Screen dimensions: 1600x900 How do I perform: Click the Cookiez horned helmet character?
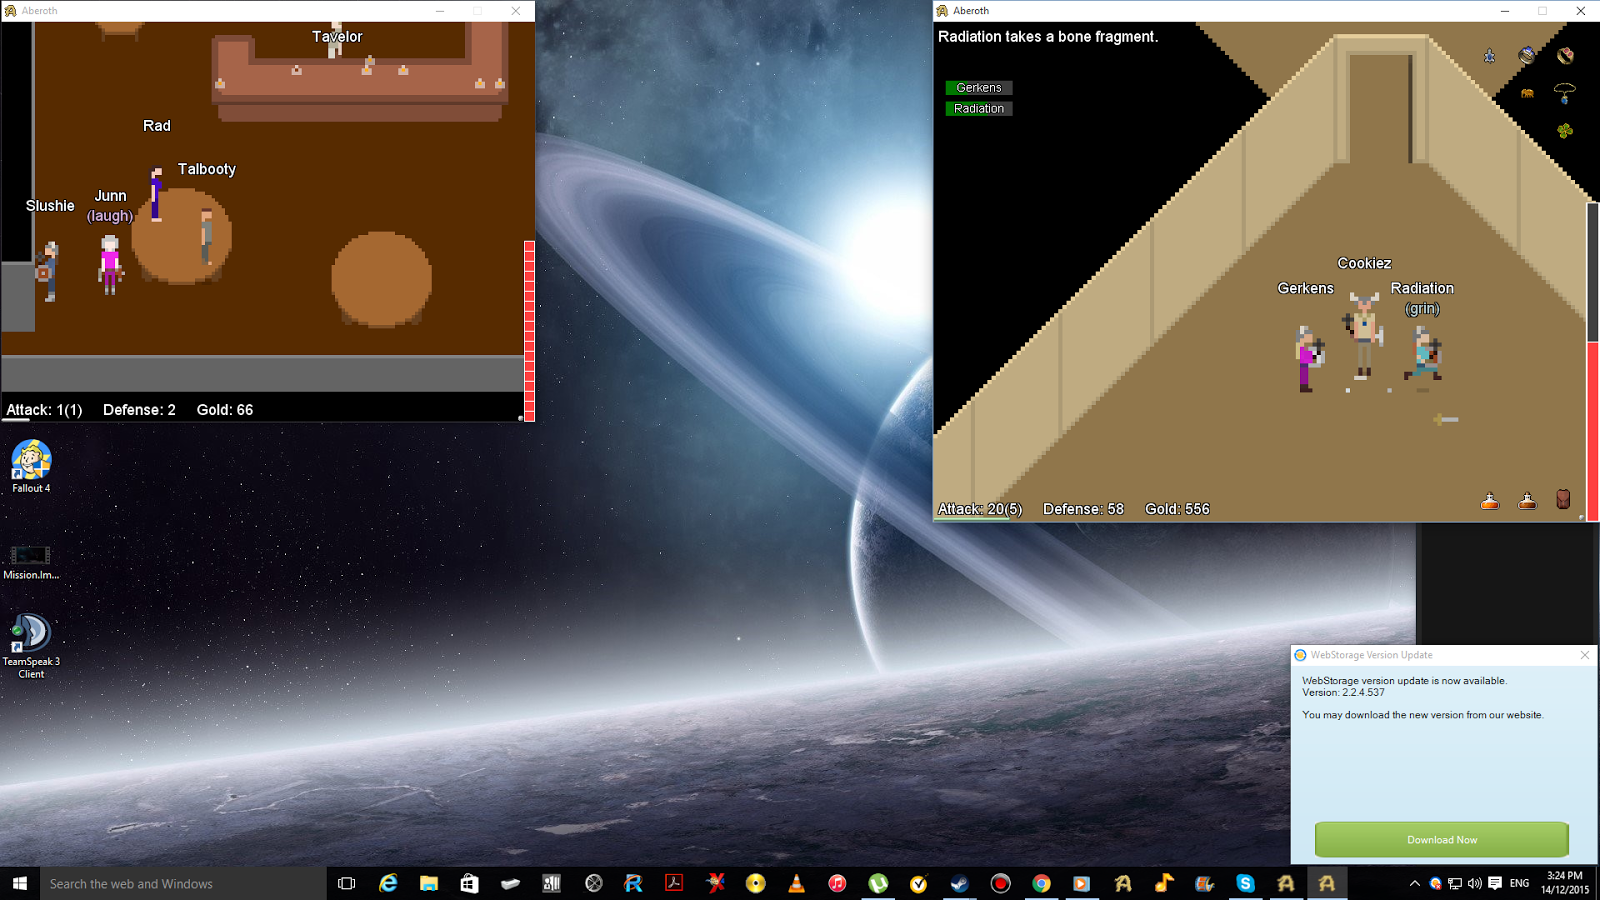pos(1364,334)
